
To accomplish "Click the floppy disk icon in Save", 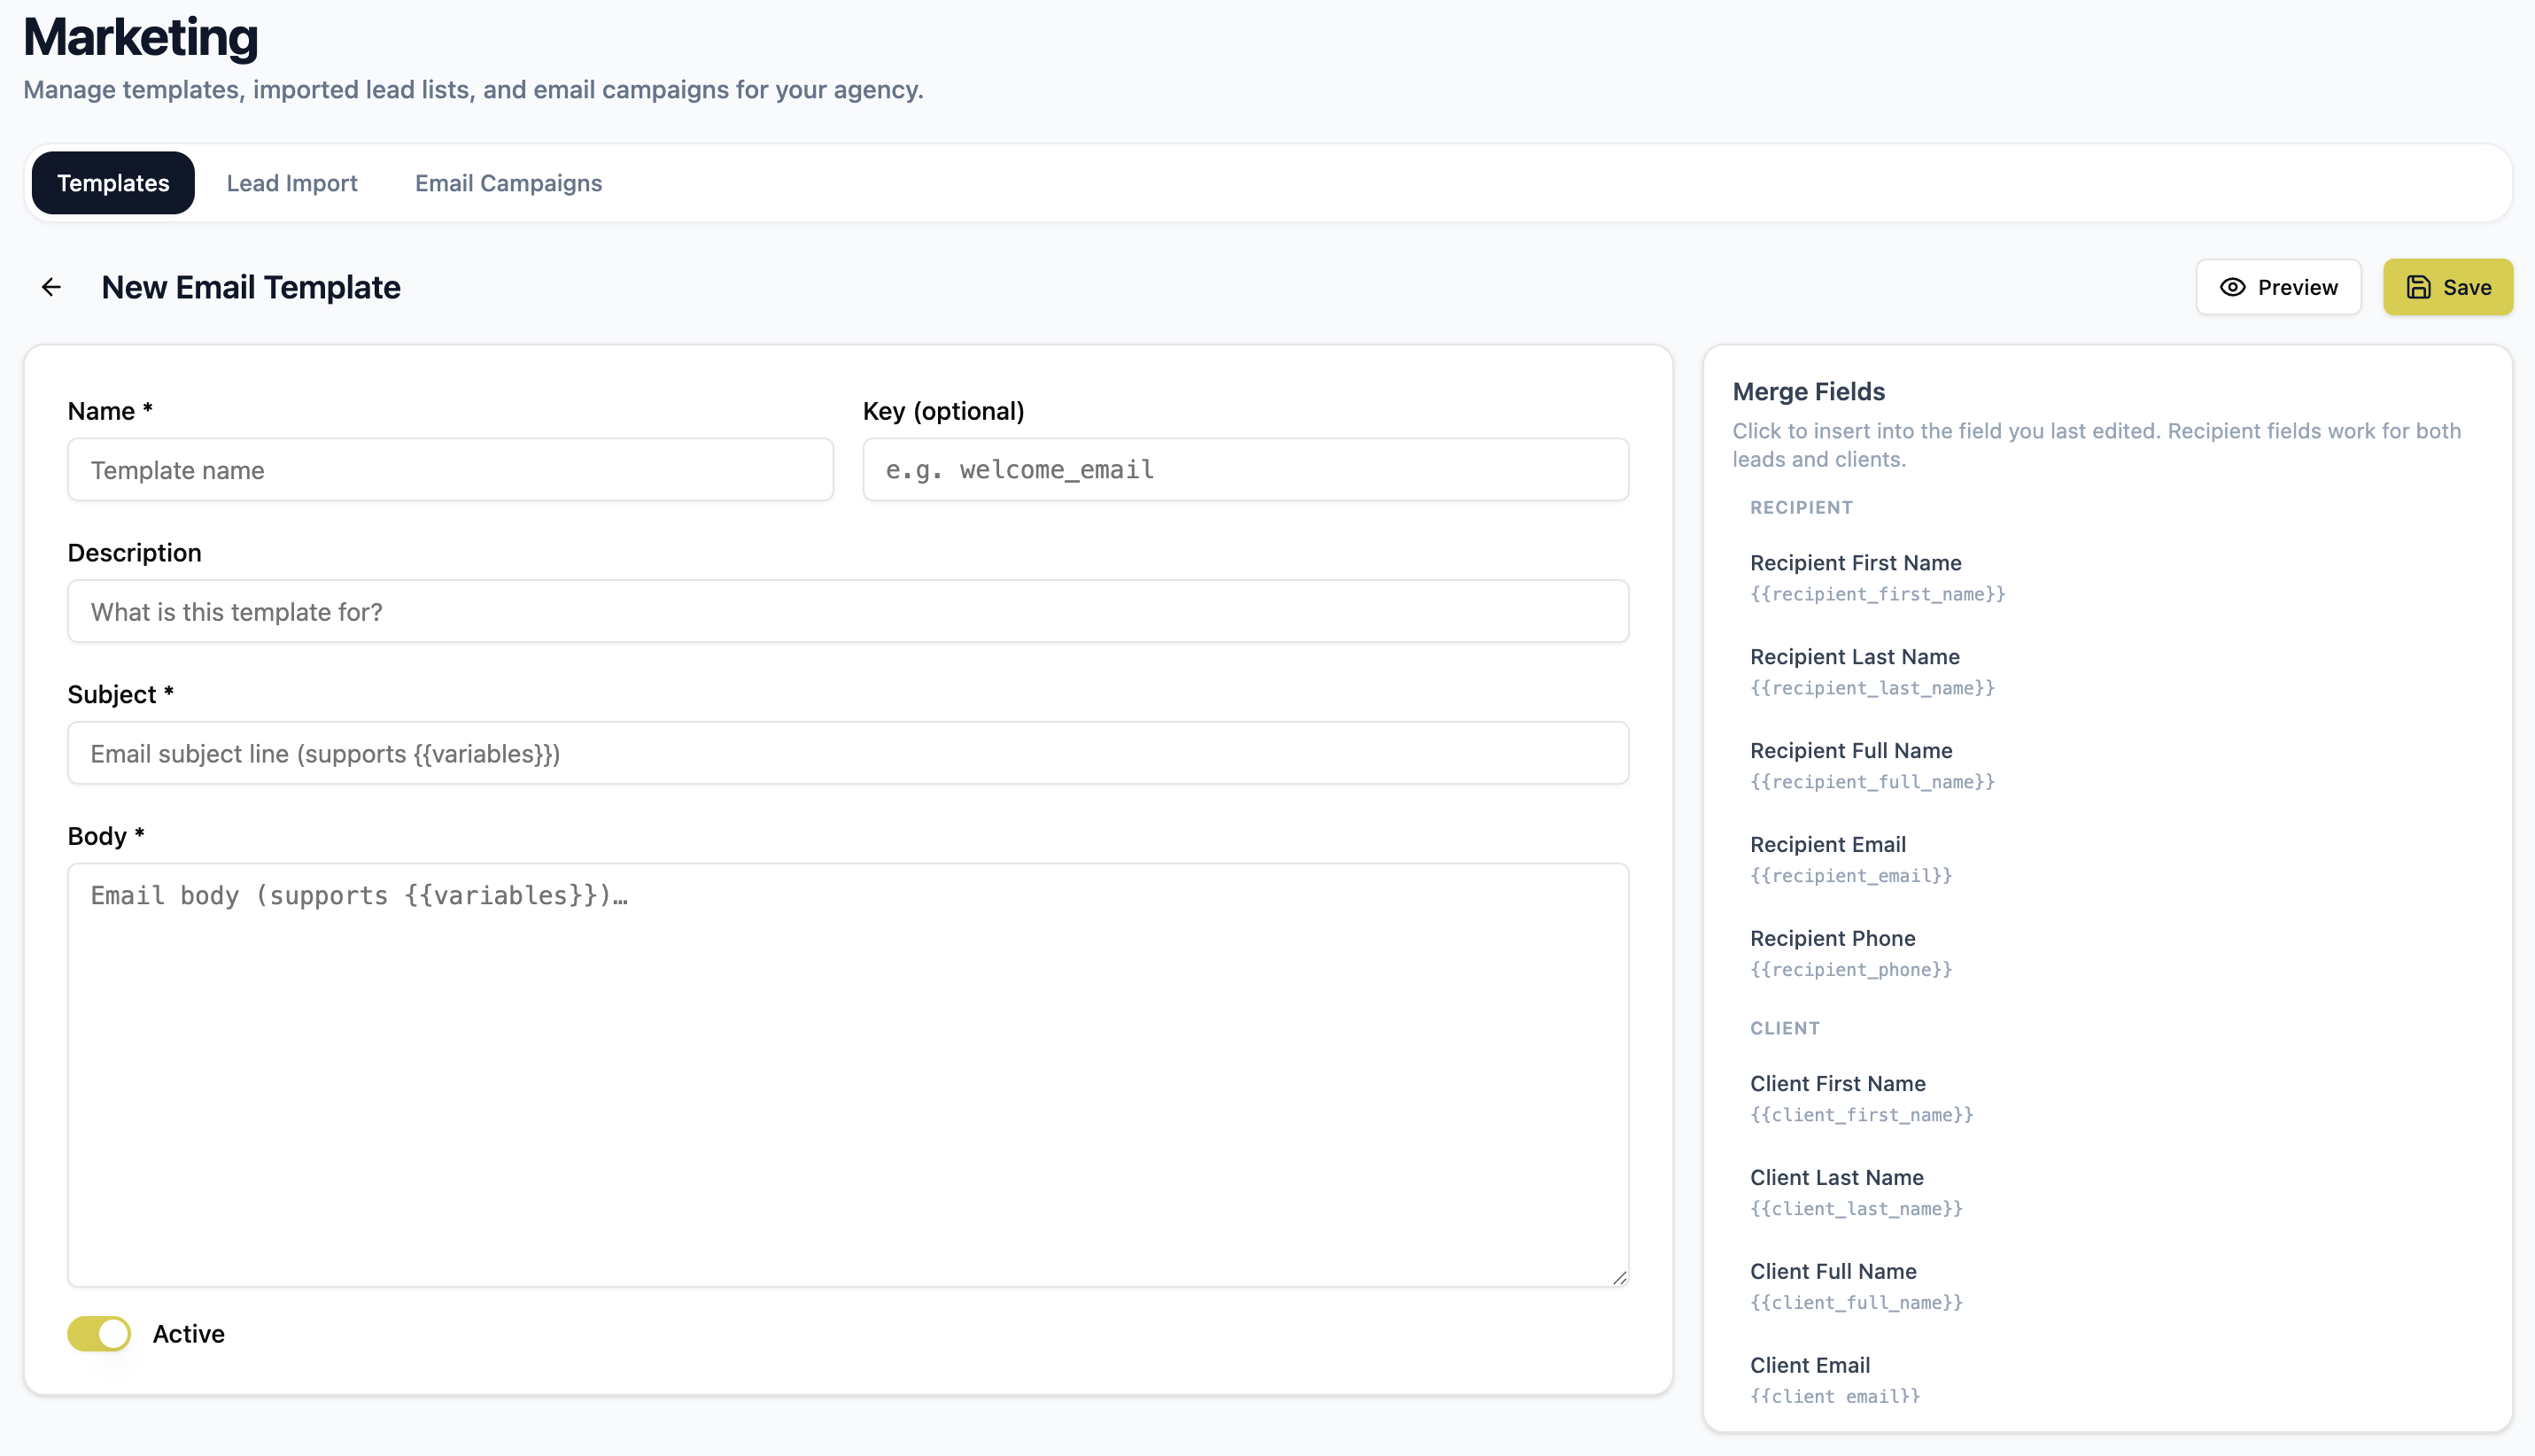I will (2418, 287).
